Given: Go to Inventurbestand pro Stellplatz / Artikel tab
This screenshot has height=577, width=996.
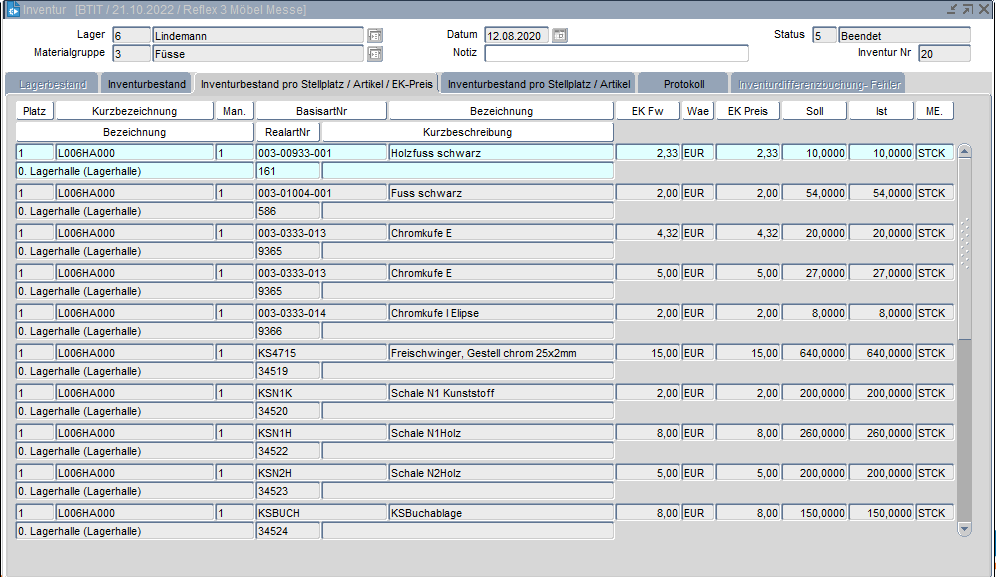Looking at the screenshot, I should 538,84.
